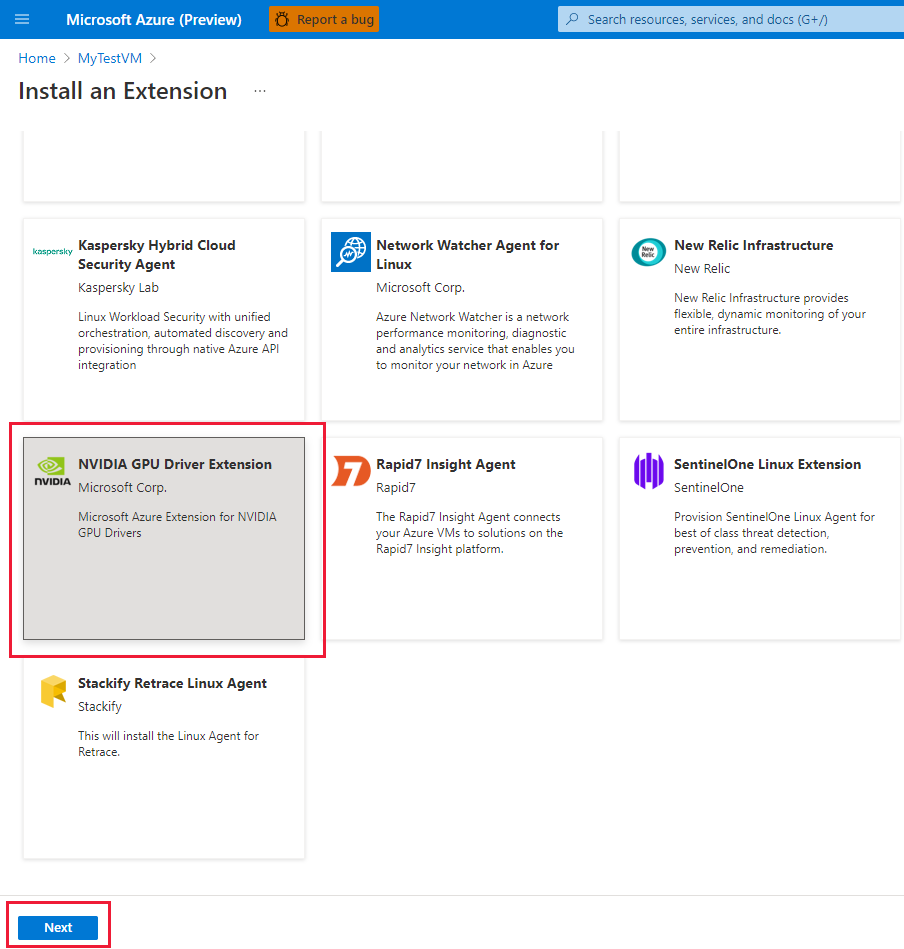This screenshot has width=904, height=949.
Task: Open the Home breadcrumb link
Action: tap(37, 58)
